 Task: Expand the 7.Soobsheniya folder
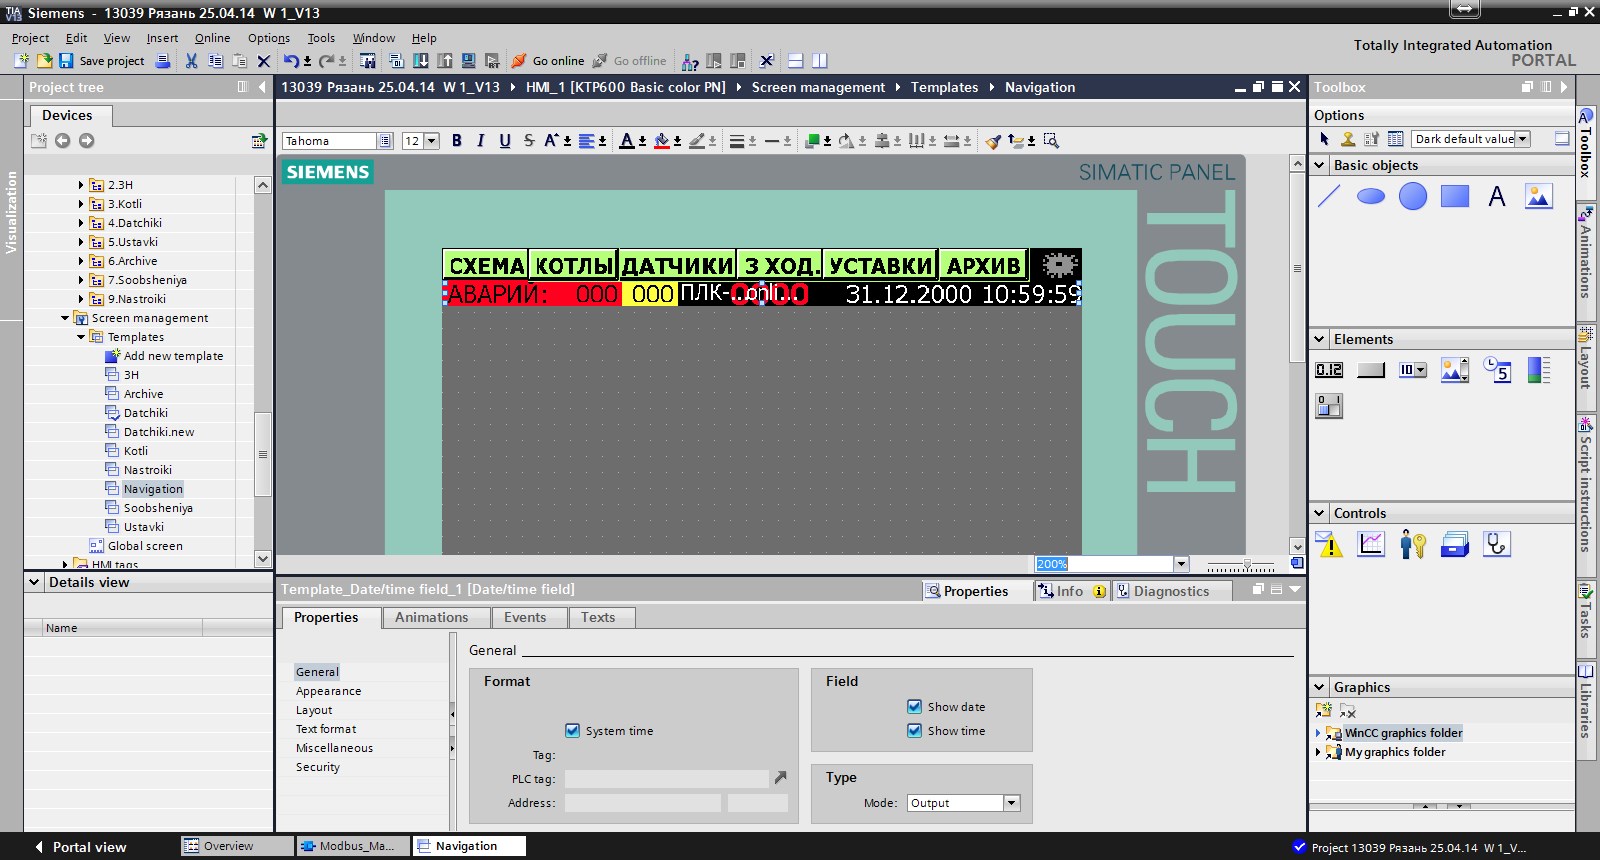pyautogui.click(x=81, y=280)
